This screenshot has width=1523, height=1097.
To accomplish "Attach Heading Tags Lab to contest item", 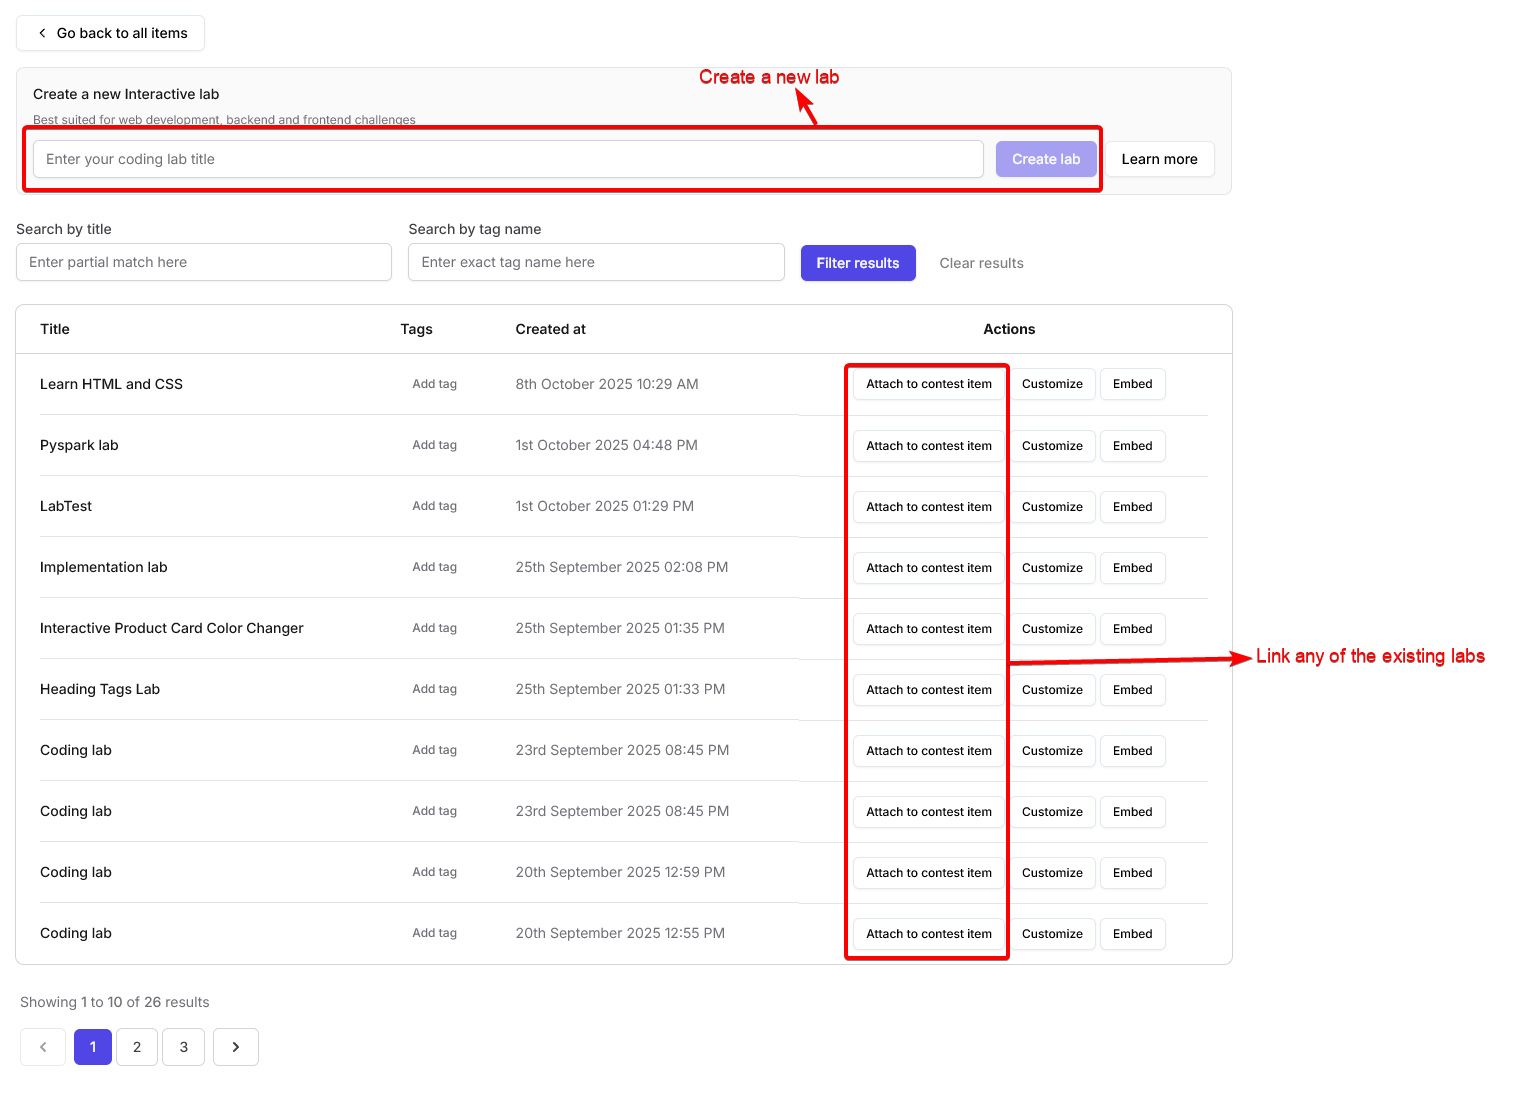I will pos(929,690).
